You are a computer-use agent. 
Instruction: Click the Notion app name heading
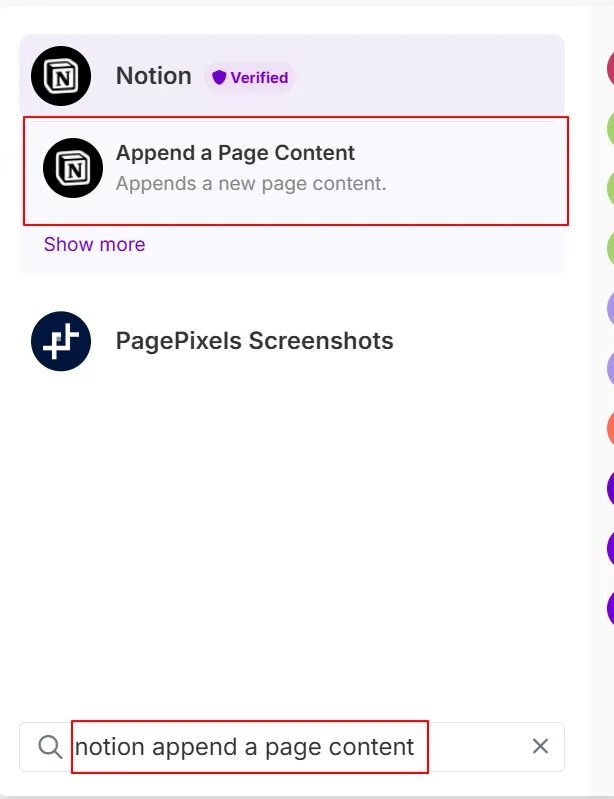pos(153,76)
